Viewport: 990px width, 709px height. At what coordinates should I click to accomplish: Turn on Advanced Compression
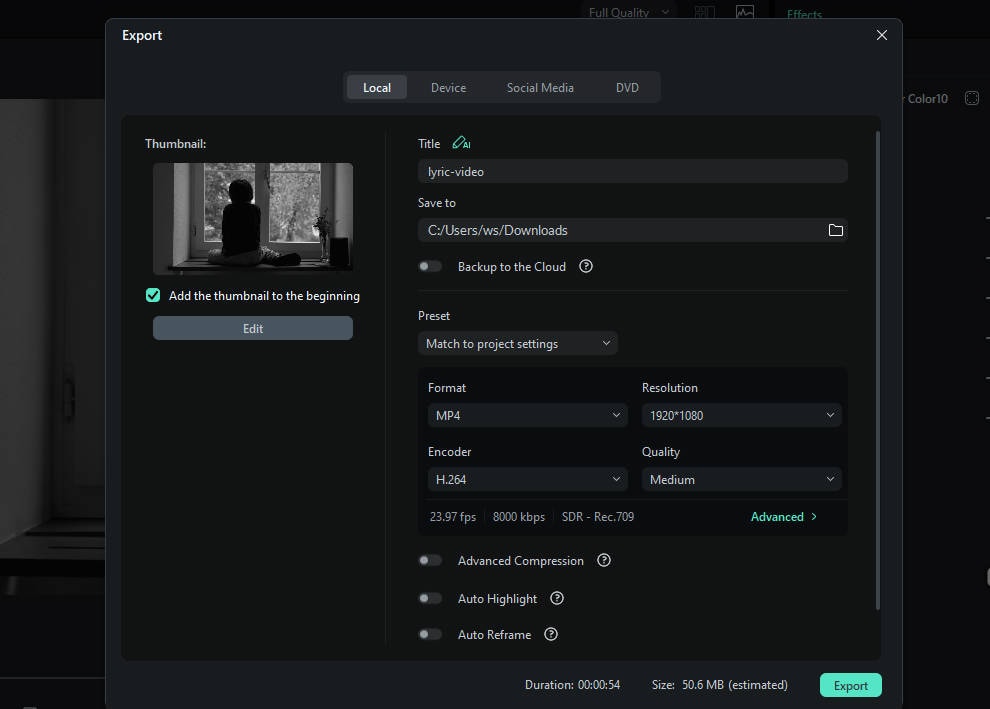pos(430,560)
